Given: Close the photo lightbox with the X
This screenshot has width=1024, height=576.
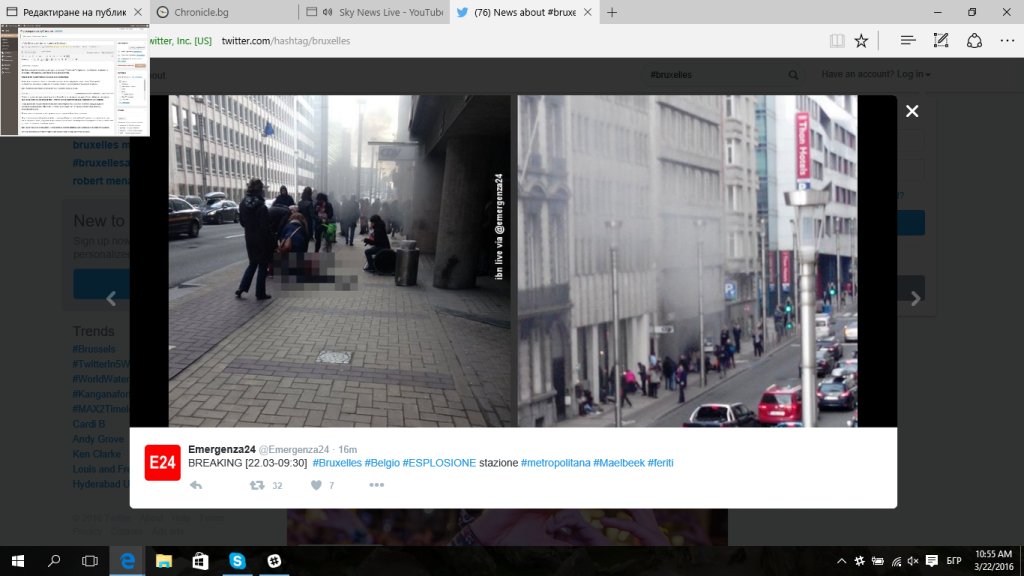Looking at the screenshot, I should tap(912, 112).
